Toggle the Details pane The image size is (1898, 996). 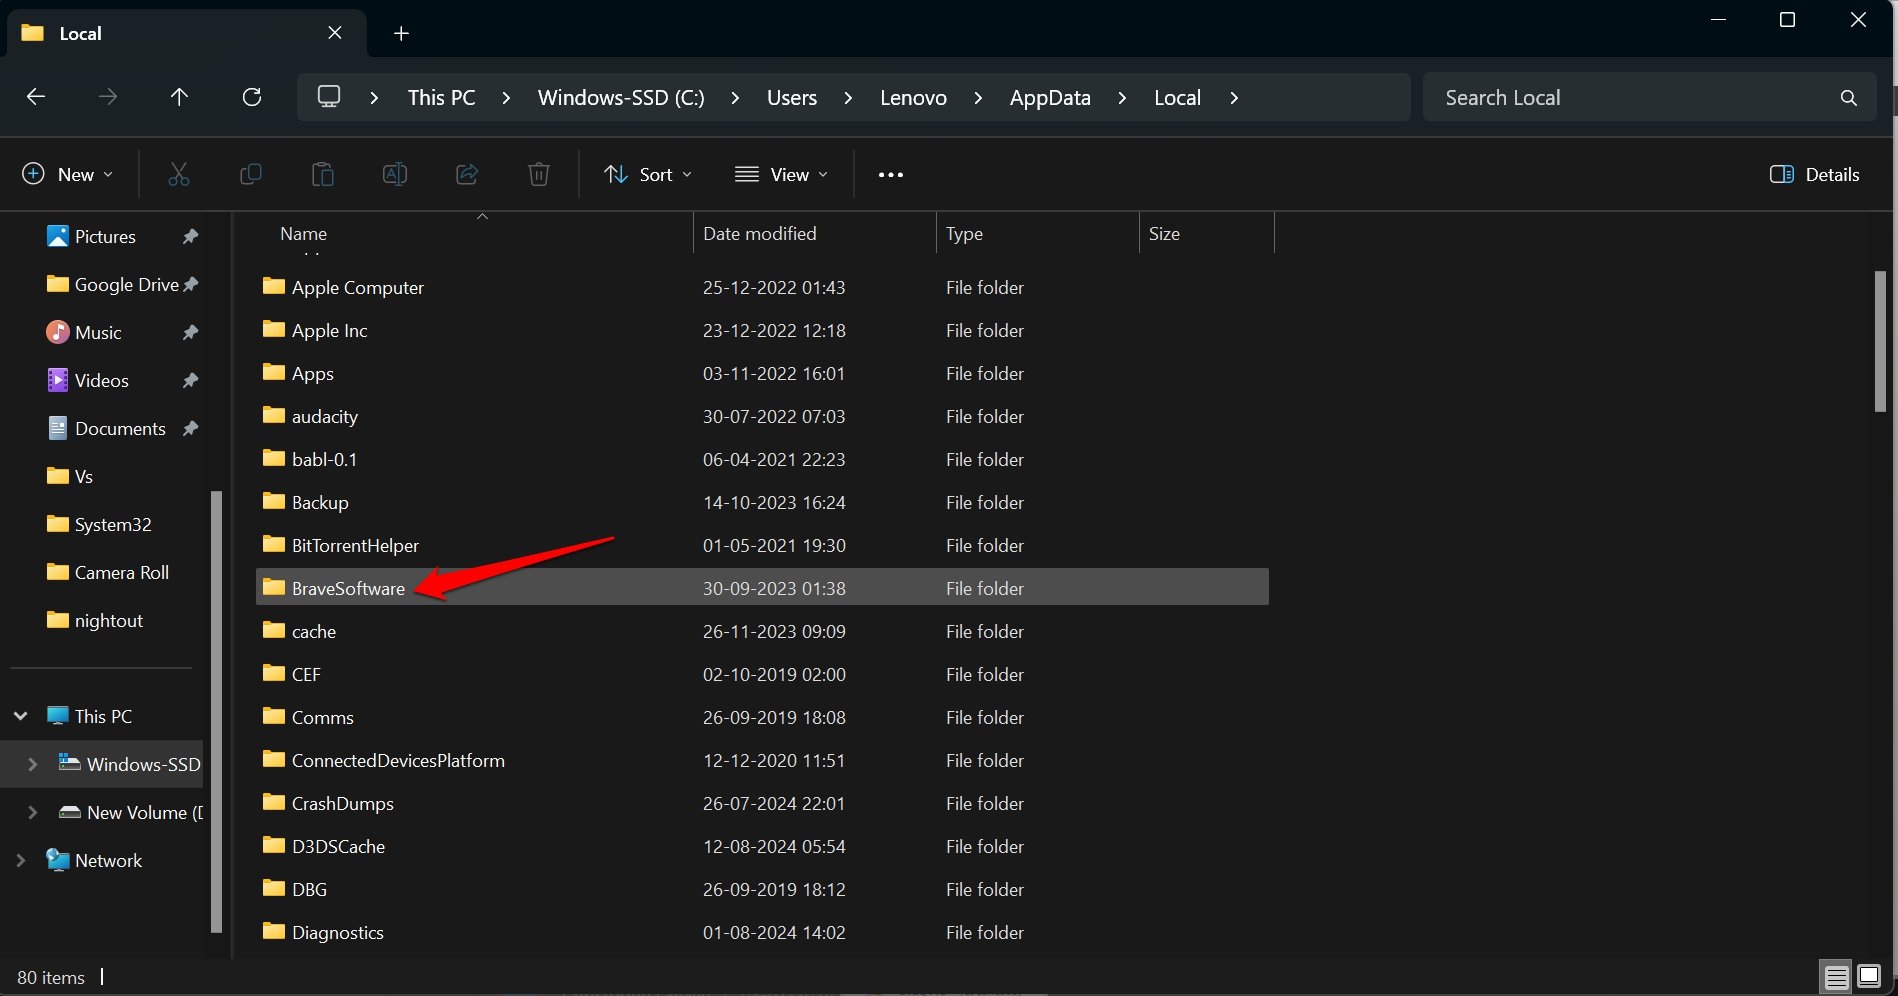[1814, 175]
